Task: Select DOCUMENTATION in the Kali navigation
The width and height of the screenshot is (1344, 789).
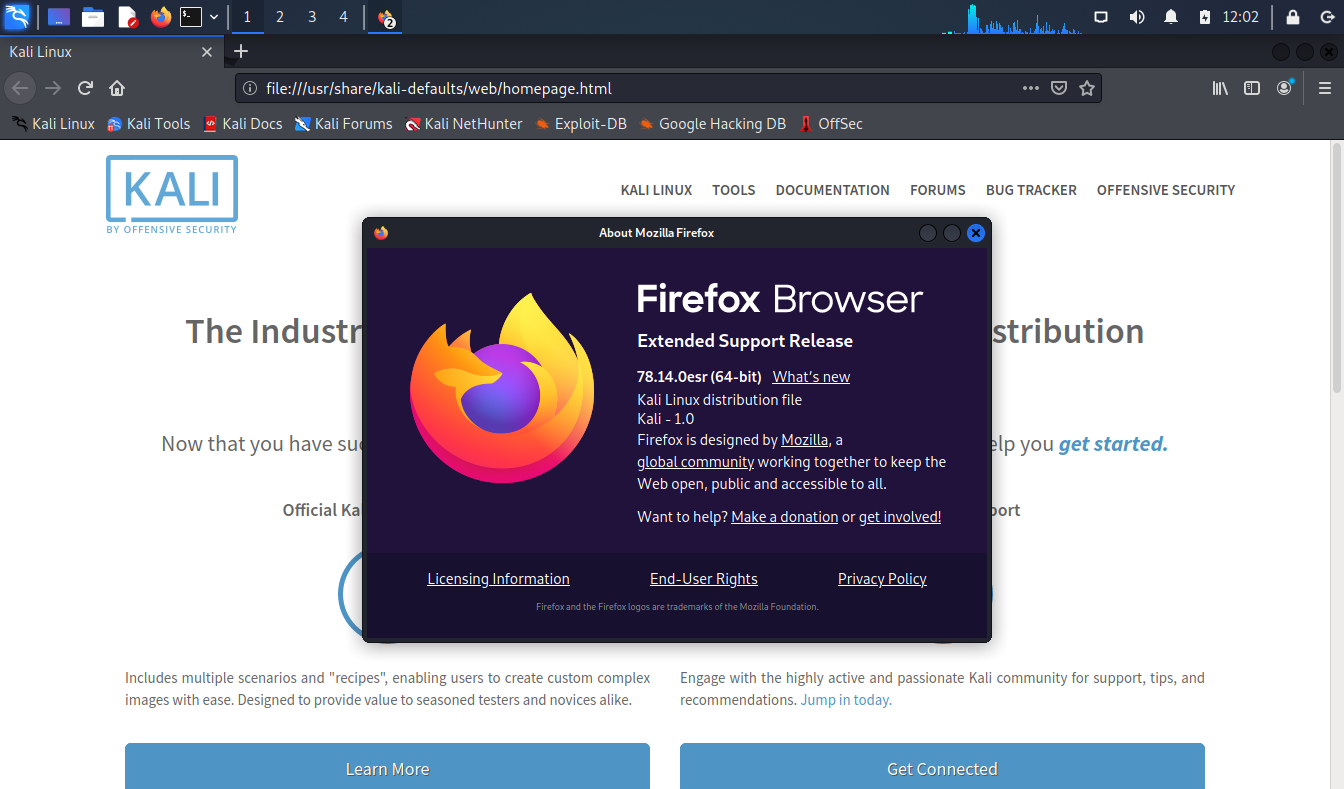Action: (832, 190)
